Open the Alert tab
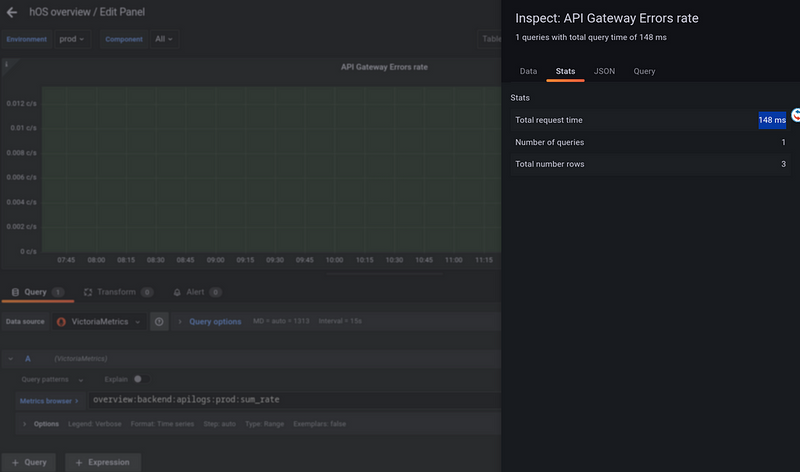The width and height of the screenshot is (800, 472). point(197,292)
